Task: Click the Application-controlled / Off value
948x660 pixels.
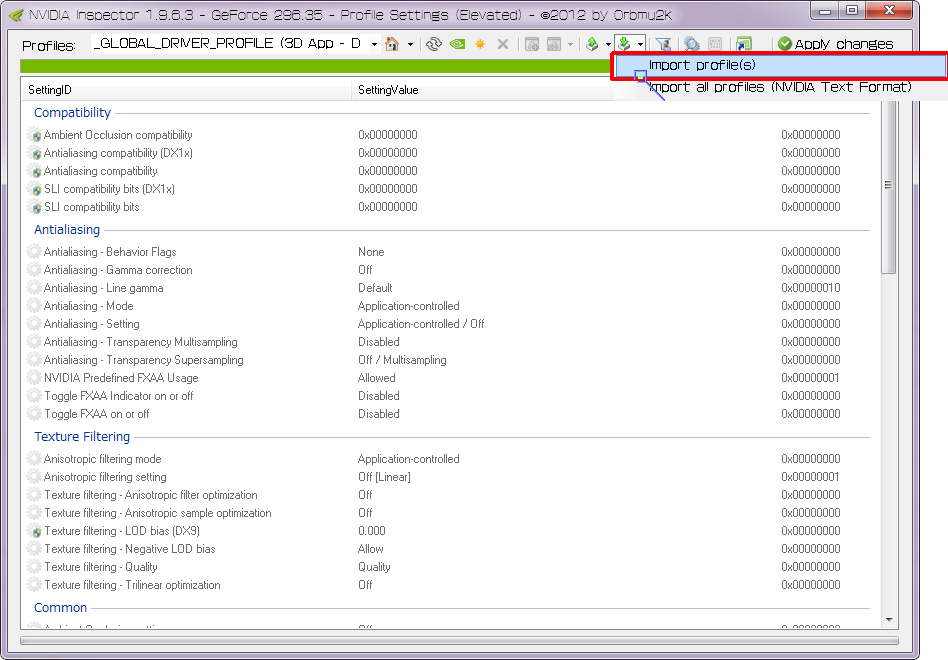Action: (x=421, y=324)
